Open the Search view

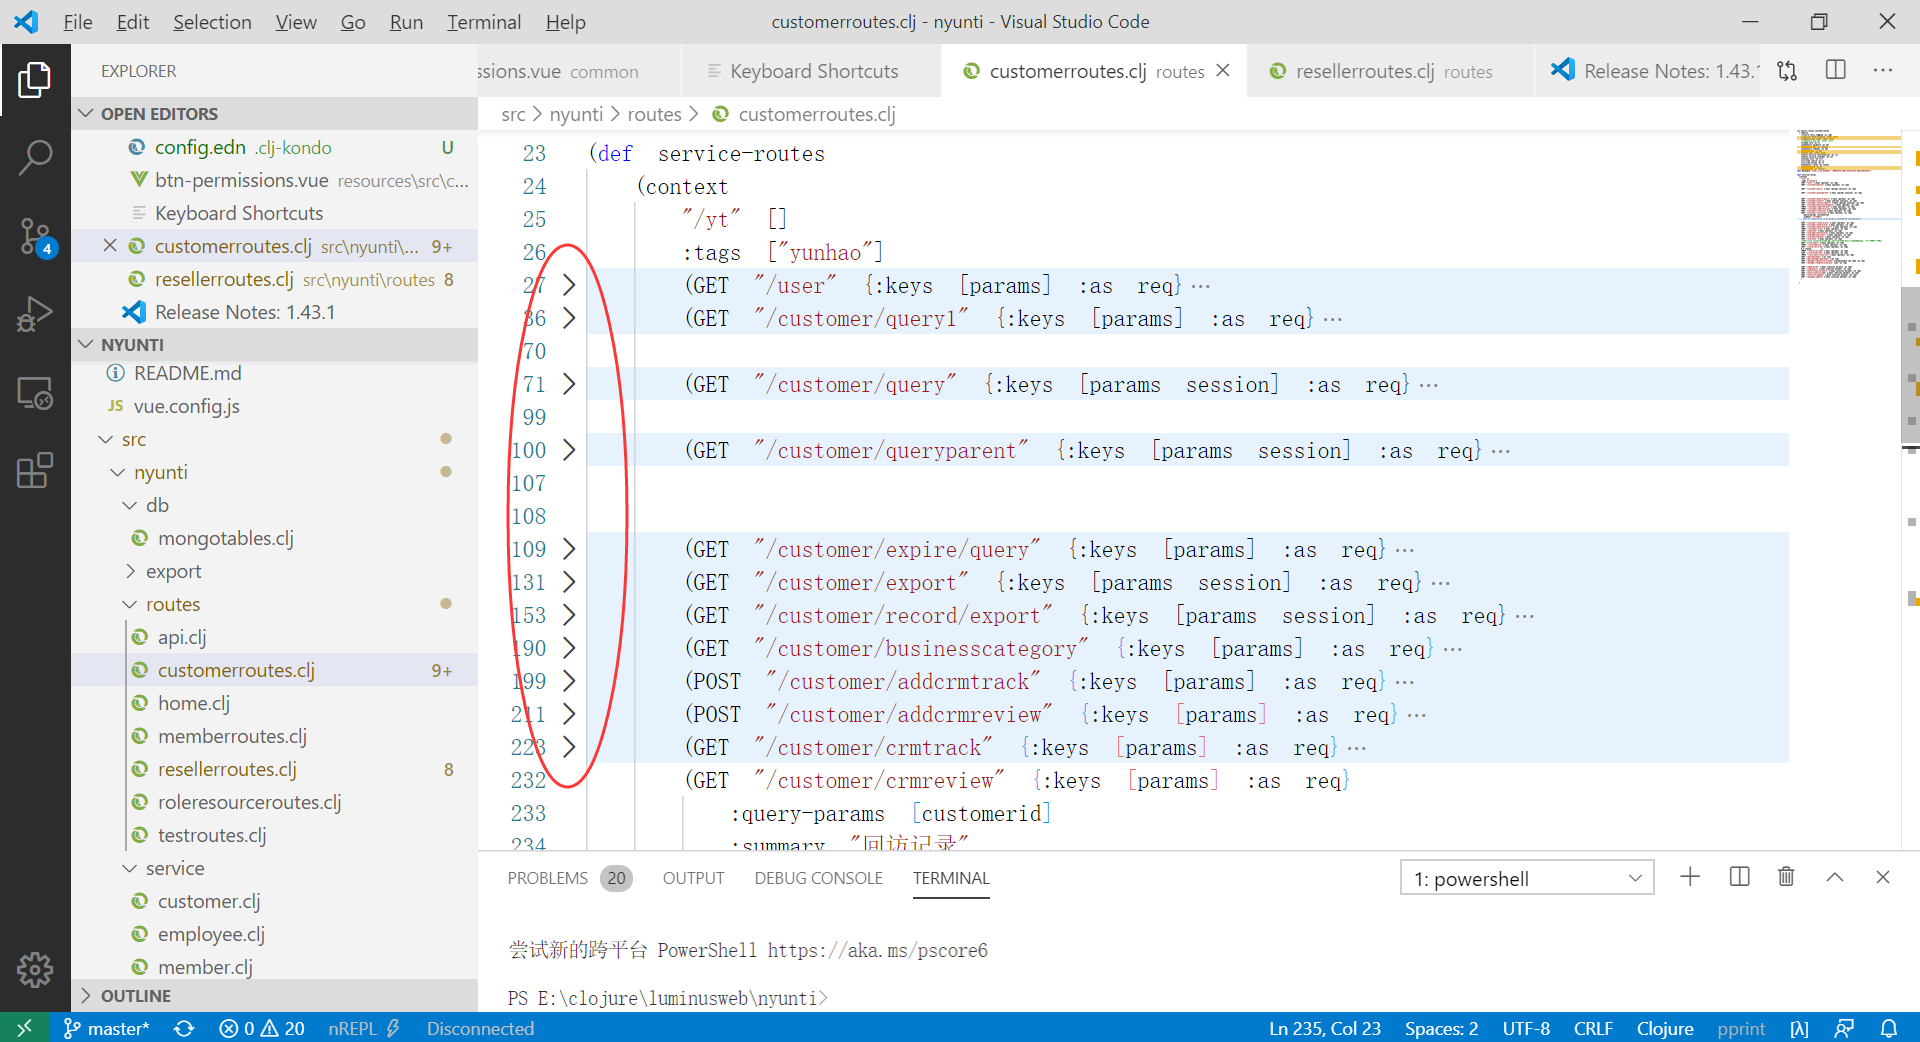(x=36, y=156)
